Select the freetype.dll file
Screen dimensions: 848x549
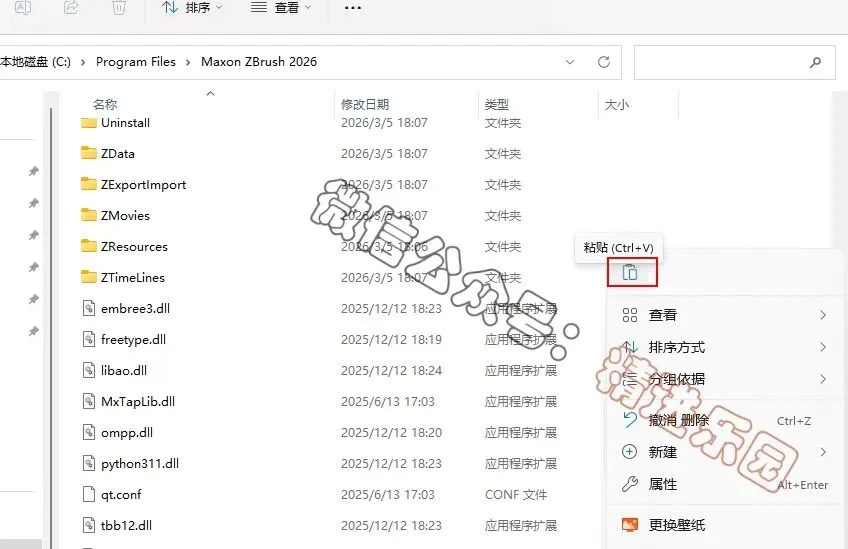point(133,340)
